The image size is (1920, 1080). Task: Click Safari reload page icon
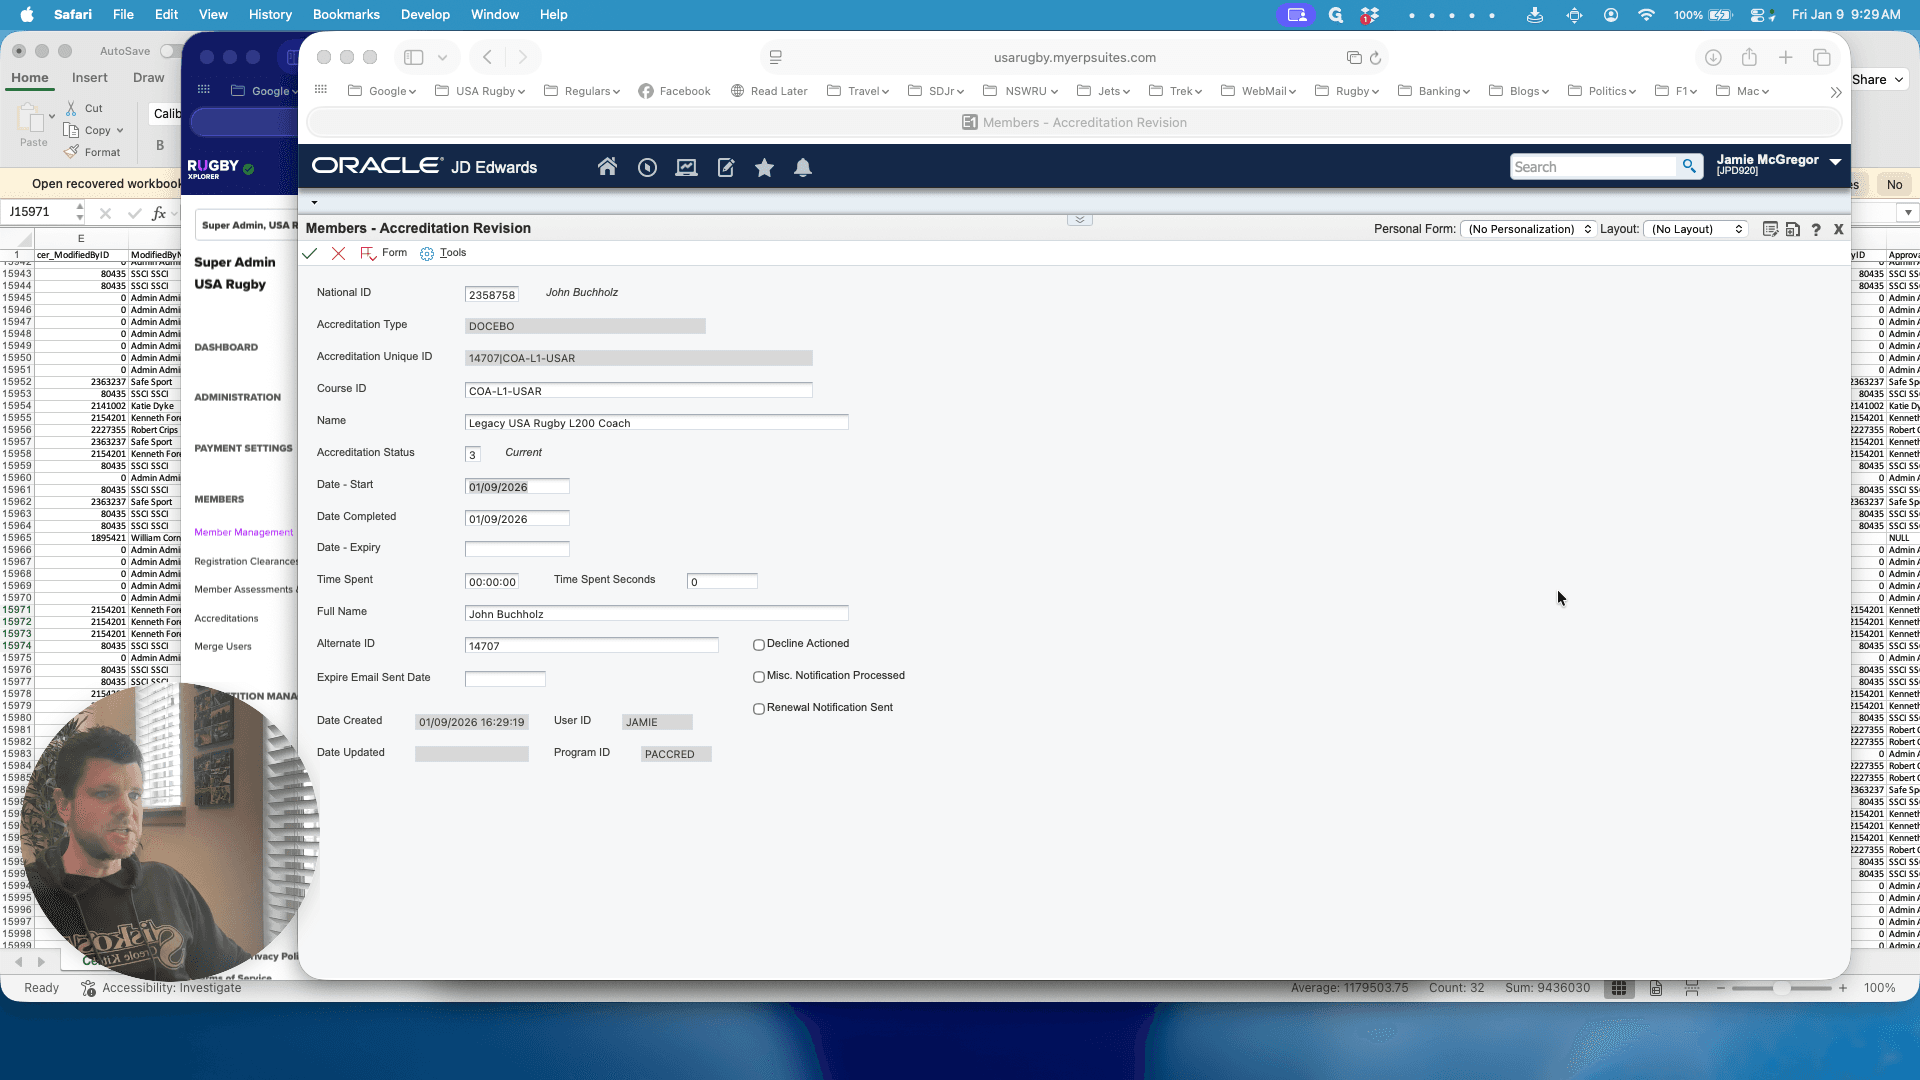click(1375, 58)
